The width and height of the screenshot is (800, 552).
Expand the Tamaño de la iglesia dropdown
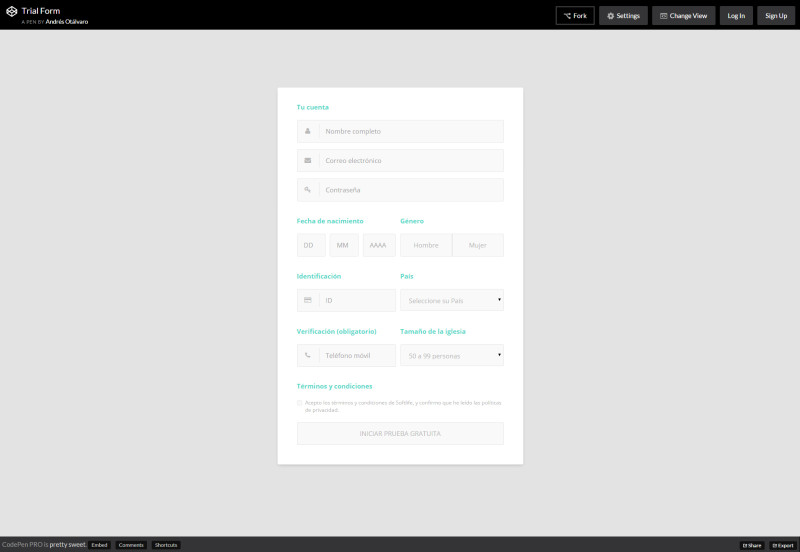pos(451,355)
